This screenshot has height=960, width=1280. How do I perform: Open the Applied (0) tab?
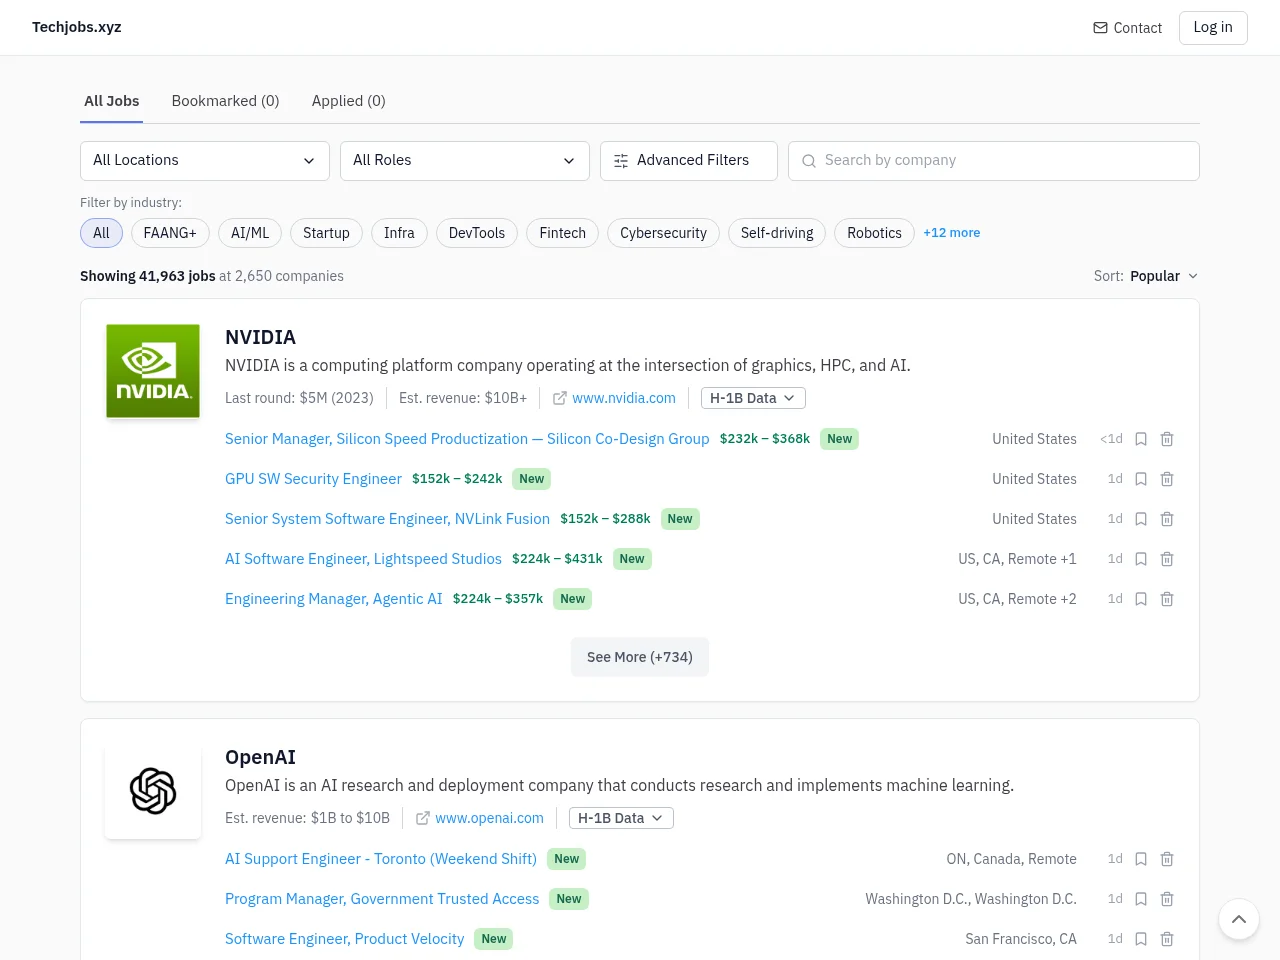tap(348, 101)
